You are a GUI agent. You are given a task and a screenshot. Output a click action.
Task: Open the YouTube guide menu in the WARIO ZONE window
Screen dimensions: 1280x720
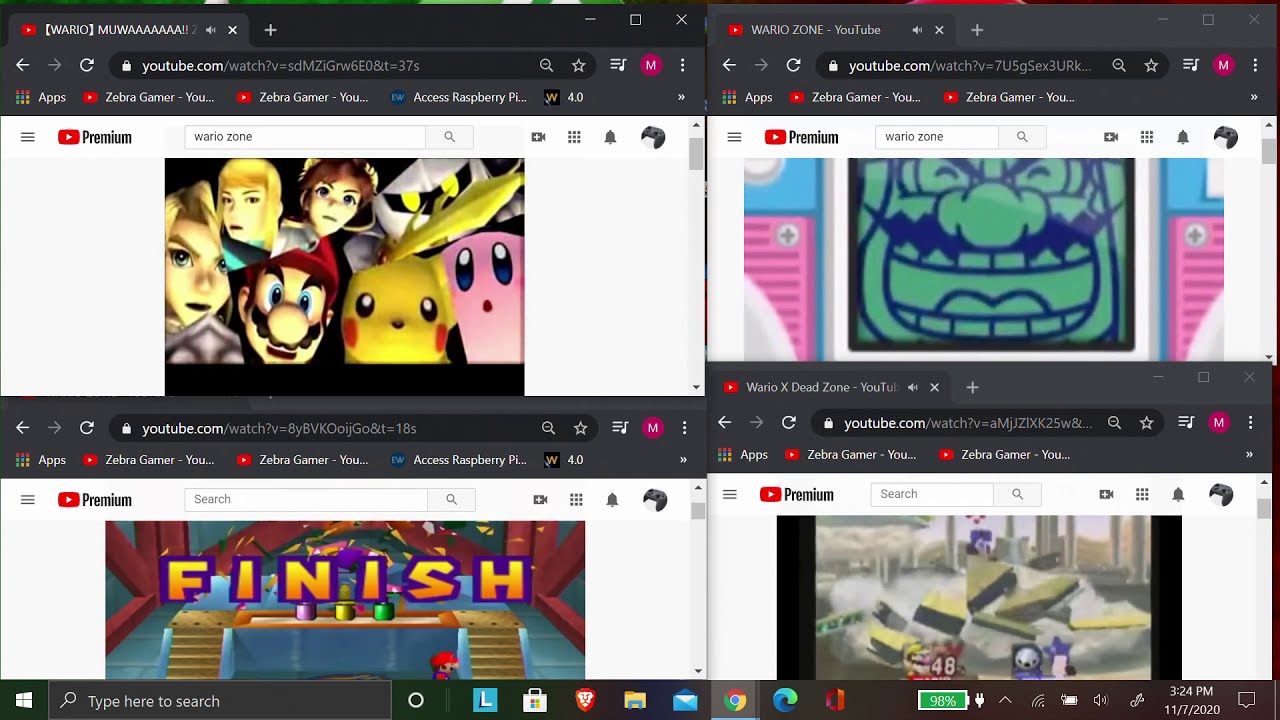[734, 137]
